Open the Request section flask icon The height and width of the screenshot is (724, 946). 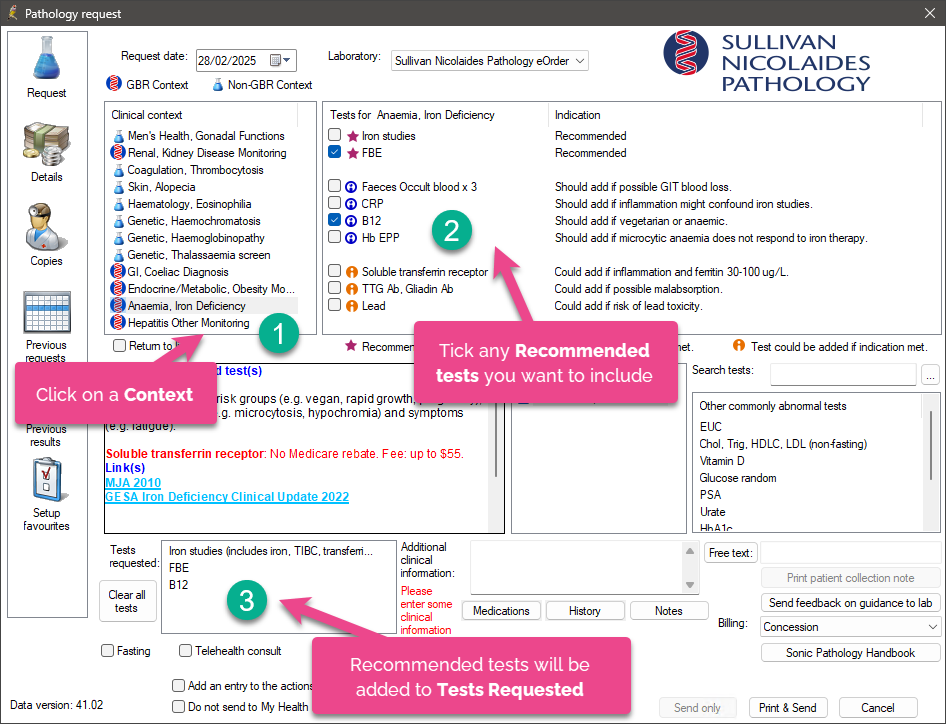tap(47, 58)
